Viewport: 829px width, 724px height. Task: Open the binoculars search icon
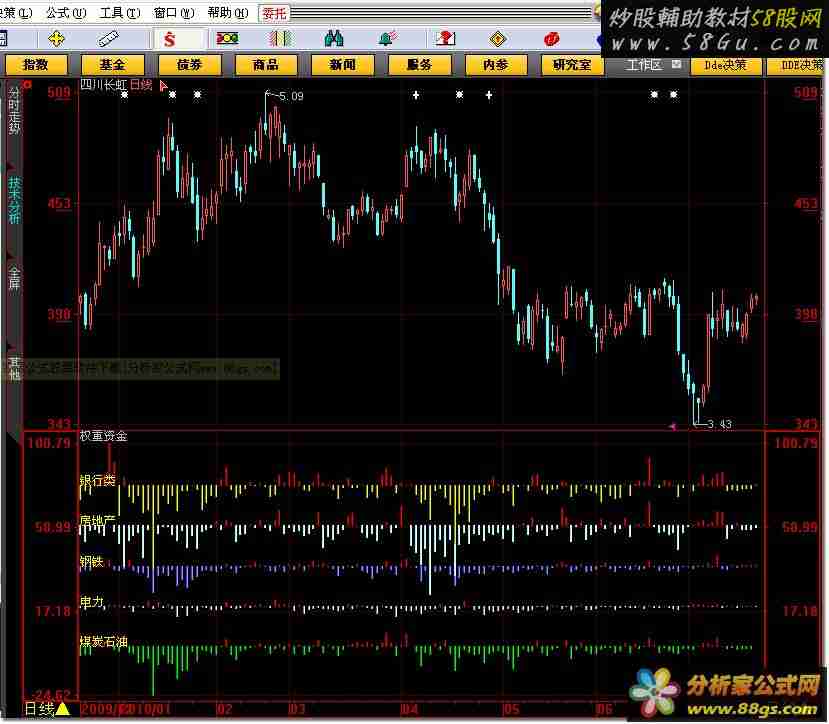pyautogui.click(x=334, y=39)
